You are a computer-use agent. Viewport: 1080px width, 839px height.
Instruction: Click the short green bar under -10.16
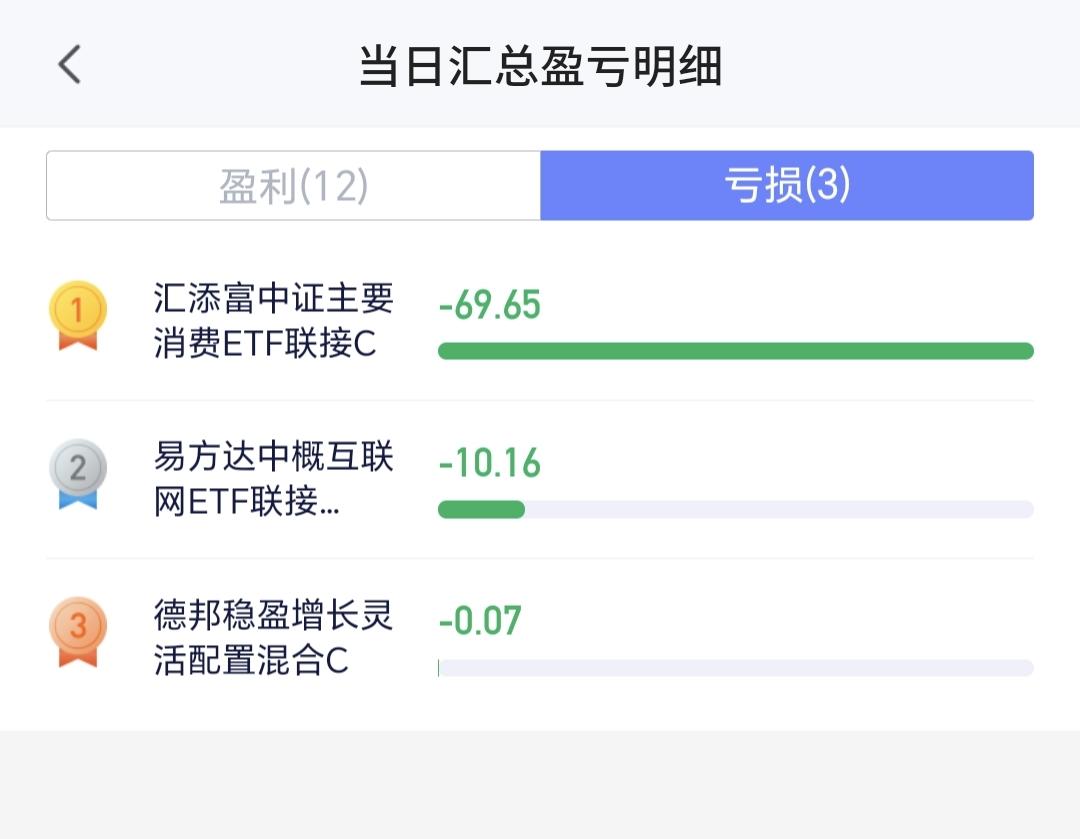coord(481,509)
